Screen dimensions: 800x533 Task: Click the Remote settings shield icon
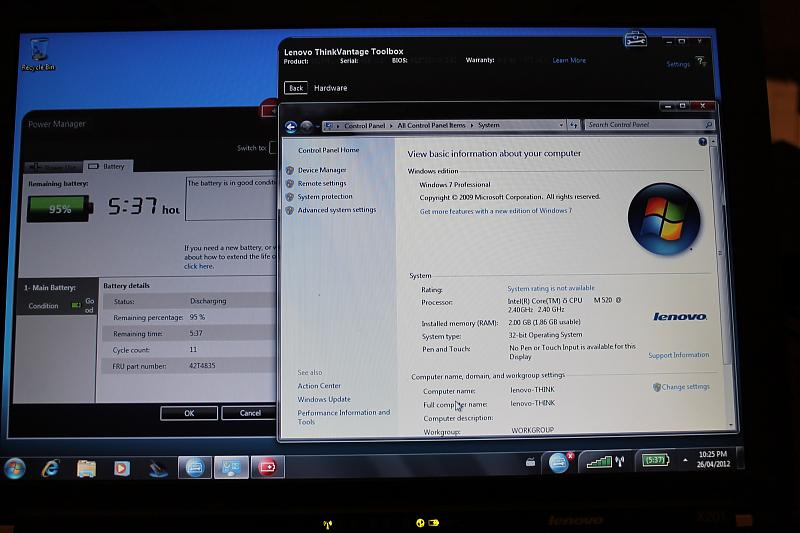(290, 183)
